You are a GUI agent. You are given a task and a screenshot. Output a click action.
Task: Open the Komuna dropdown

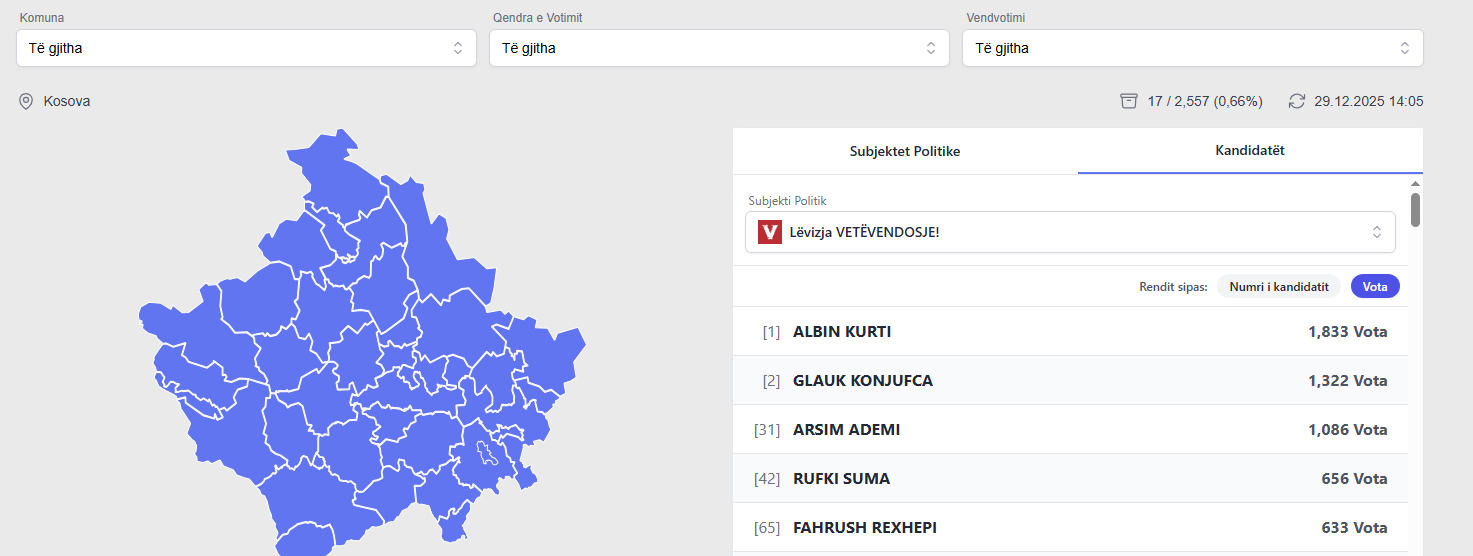(x=246, y=48)
